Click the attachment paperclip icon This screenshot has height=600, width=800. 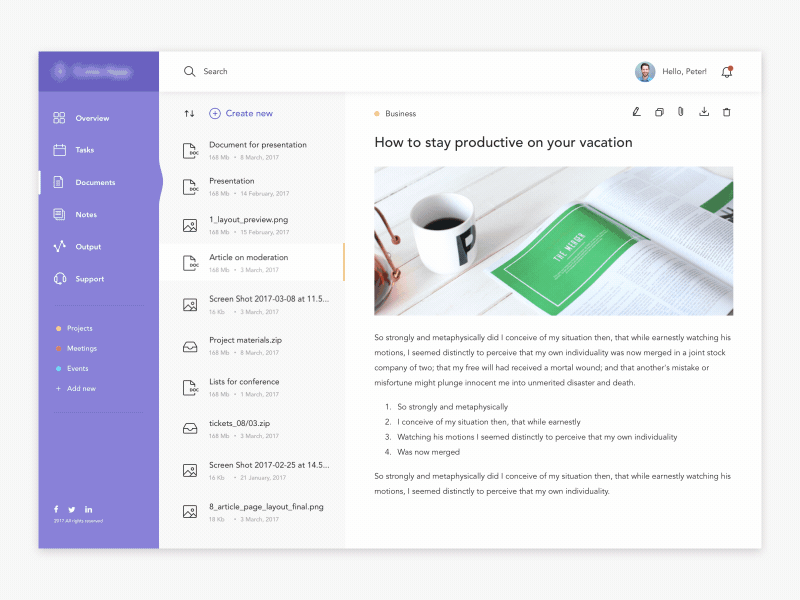[x=681, y=112]
